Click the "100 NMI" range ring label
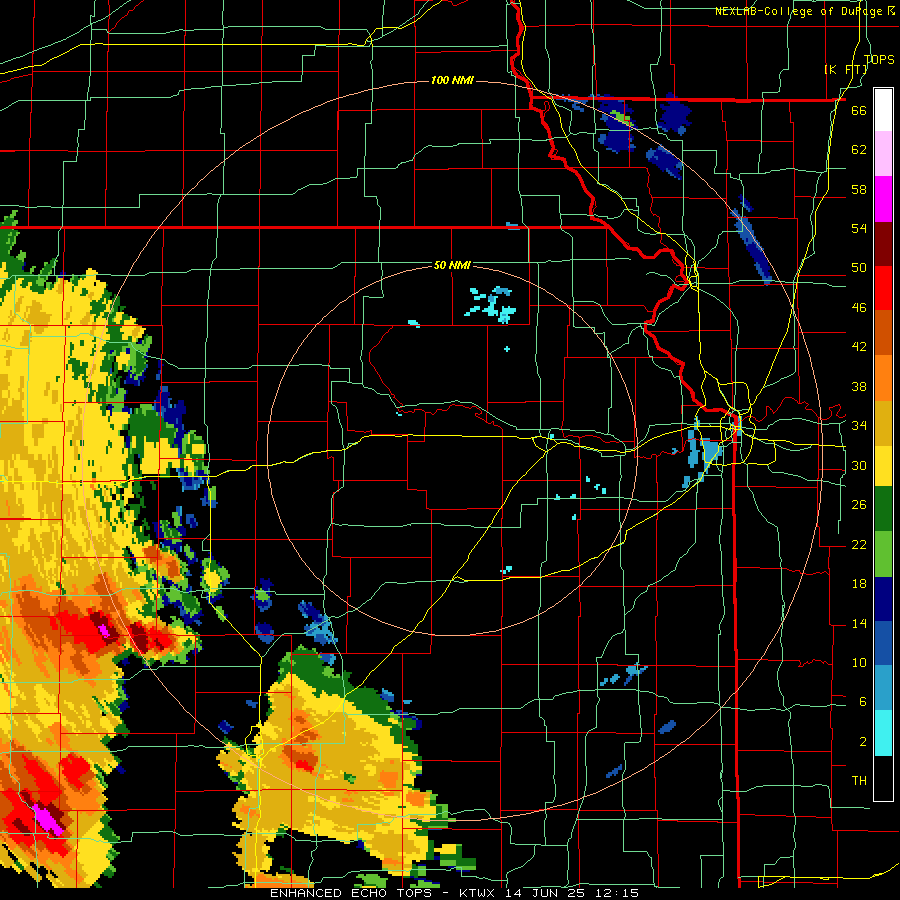 pos(452,80)
